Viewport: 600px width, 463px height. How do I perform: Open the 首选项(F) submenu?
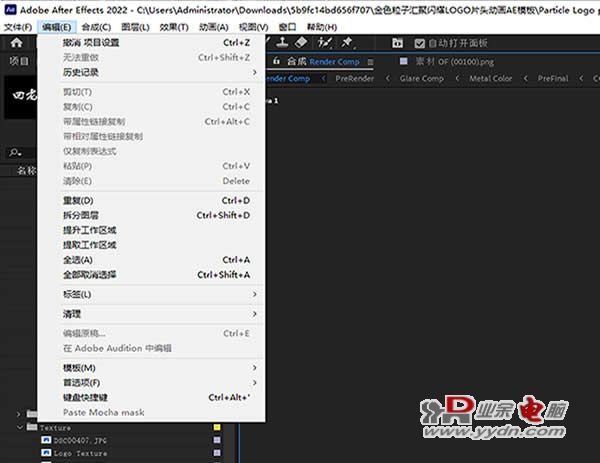click(x=160, y=382)
